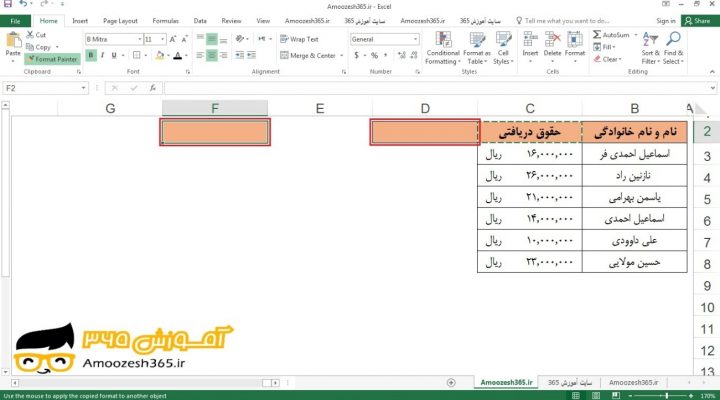Increase font size with the larger A icon
This screenshot has height=400, width=720.
coord(173,39)
